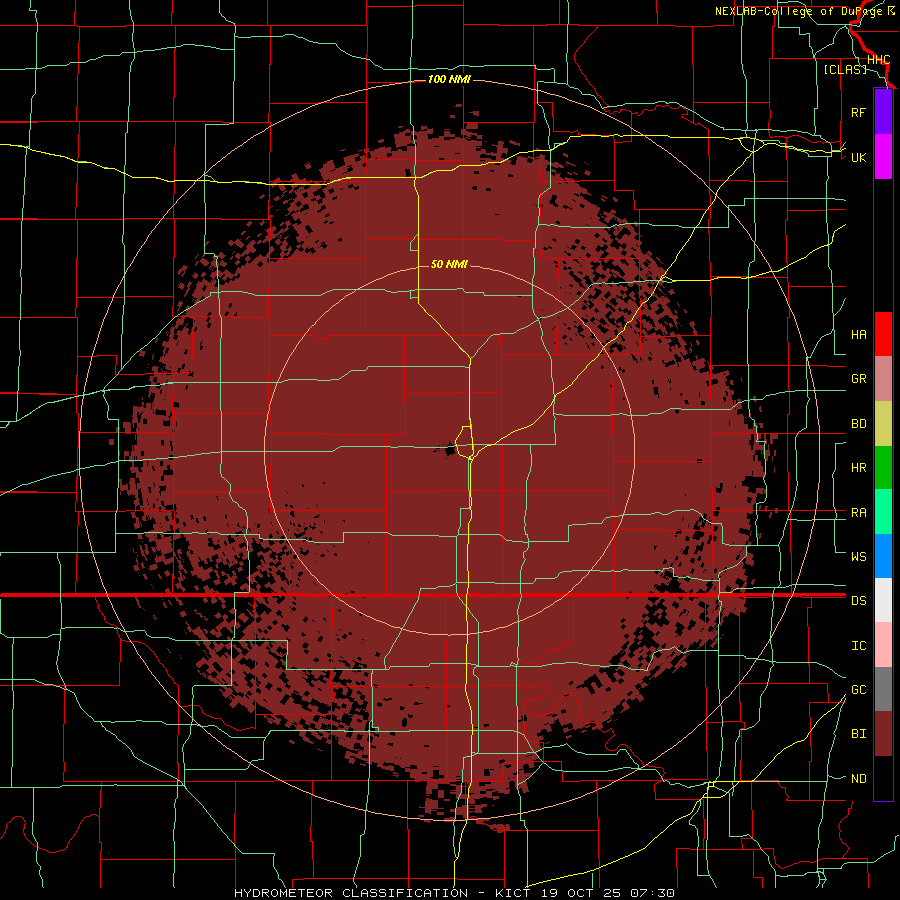The height and width of the screenshot is (900, 900).
Task: Click the IC legend label
Action: click(858, 646)
